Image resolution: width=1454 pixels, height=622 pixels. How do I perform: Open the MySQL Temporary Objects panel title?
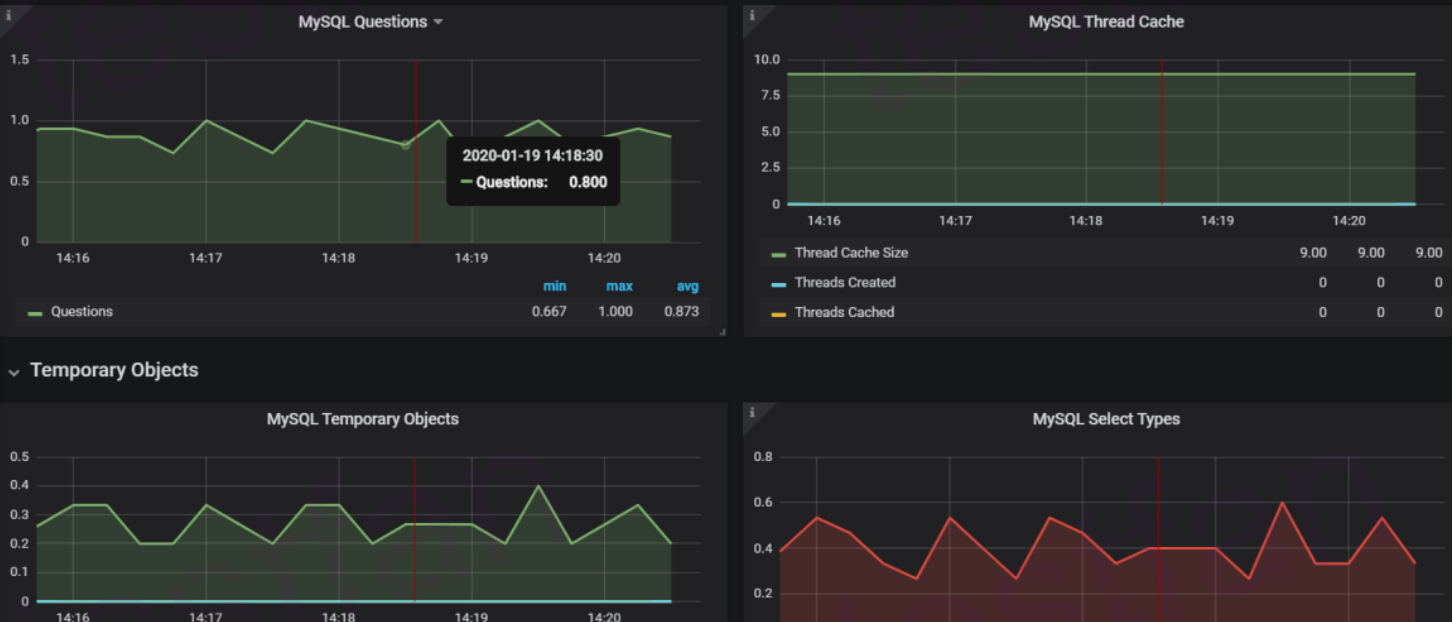363,419
